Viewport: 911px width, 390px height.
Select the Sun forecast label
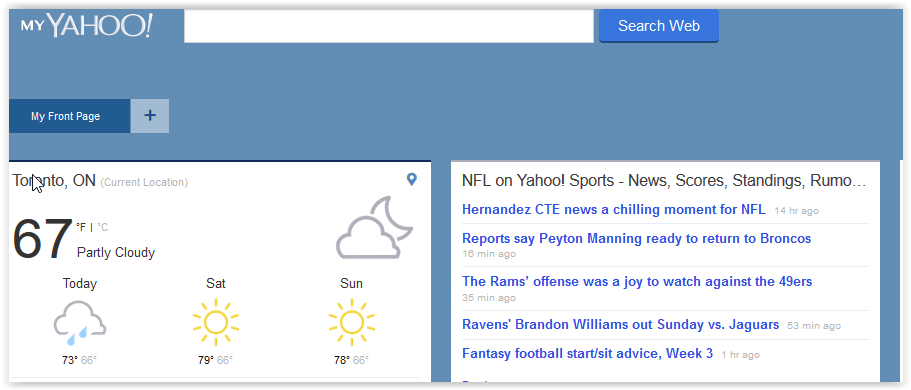[x=352, y=284]
